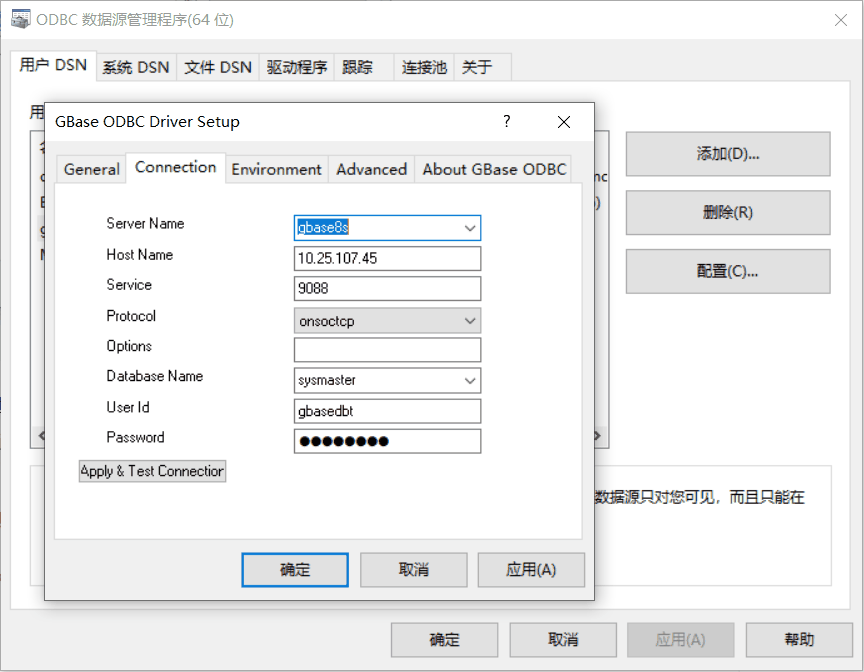Click Apply & Test Connection button
The width and height of the screenshot is (864, 672).
152,472
